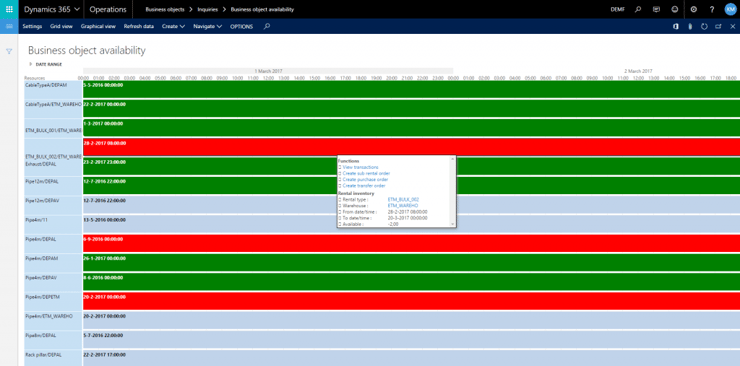Screen dimensions: 740x366
Task: Click the DEMF company selector
Action: pos(617,9)
